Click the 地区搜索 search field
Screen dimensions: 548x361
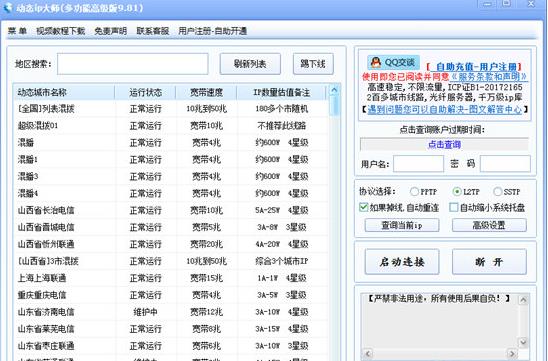click(133, 64)
